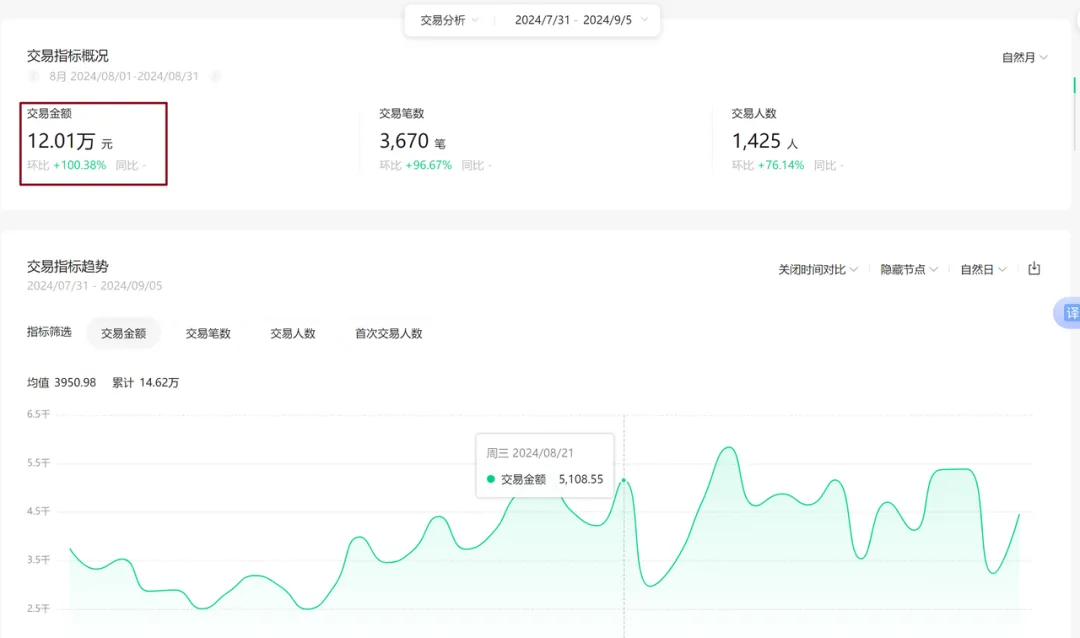Click the 3,670 transaction count value
This screenshot has height=638, width=1080.
404,141
